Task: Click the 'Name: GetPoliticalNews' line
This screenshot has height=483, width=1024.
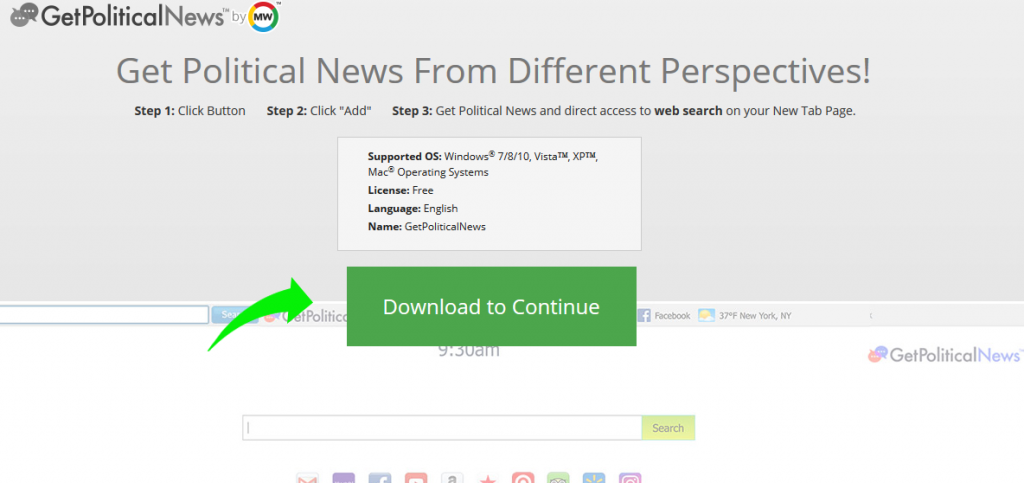Action: 426,227
